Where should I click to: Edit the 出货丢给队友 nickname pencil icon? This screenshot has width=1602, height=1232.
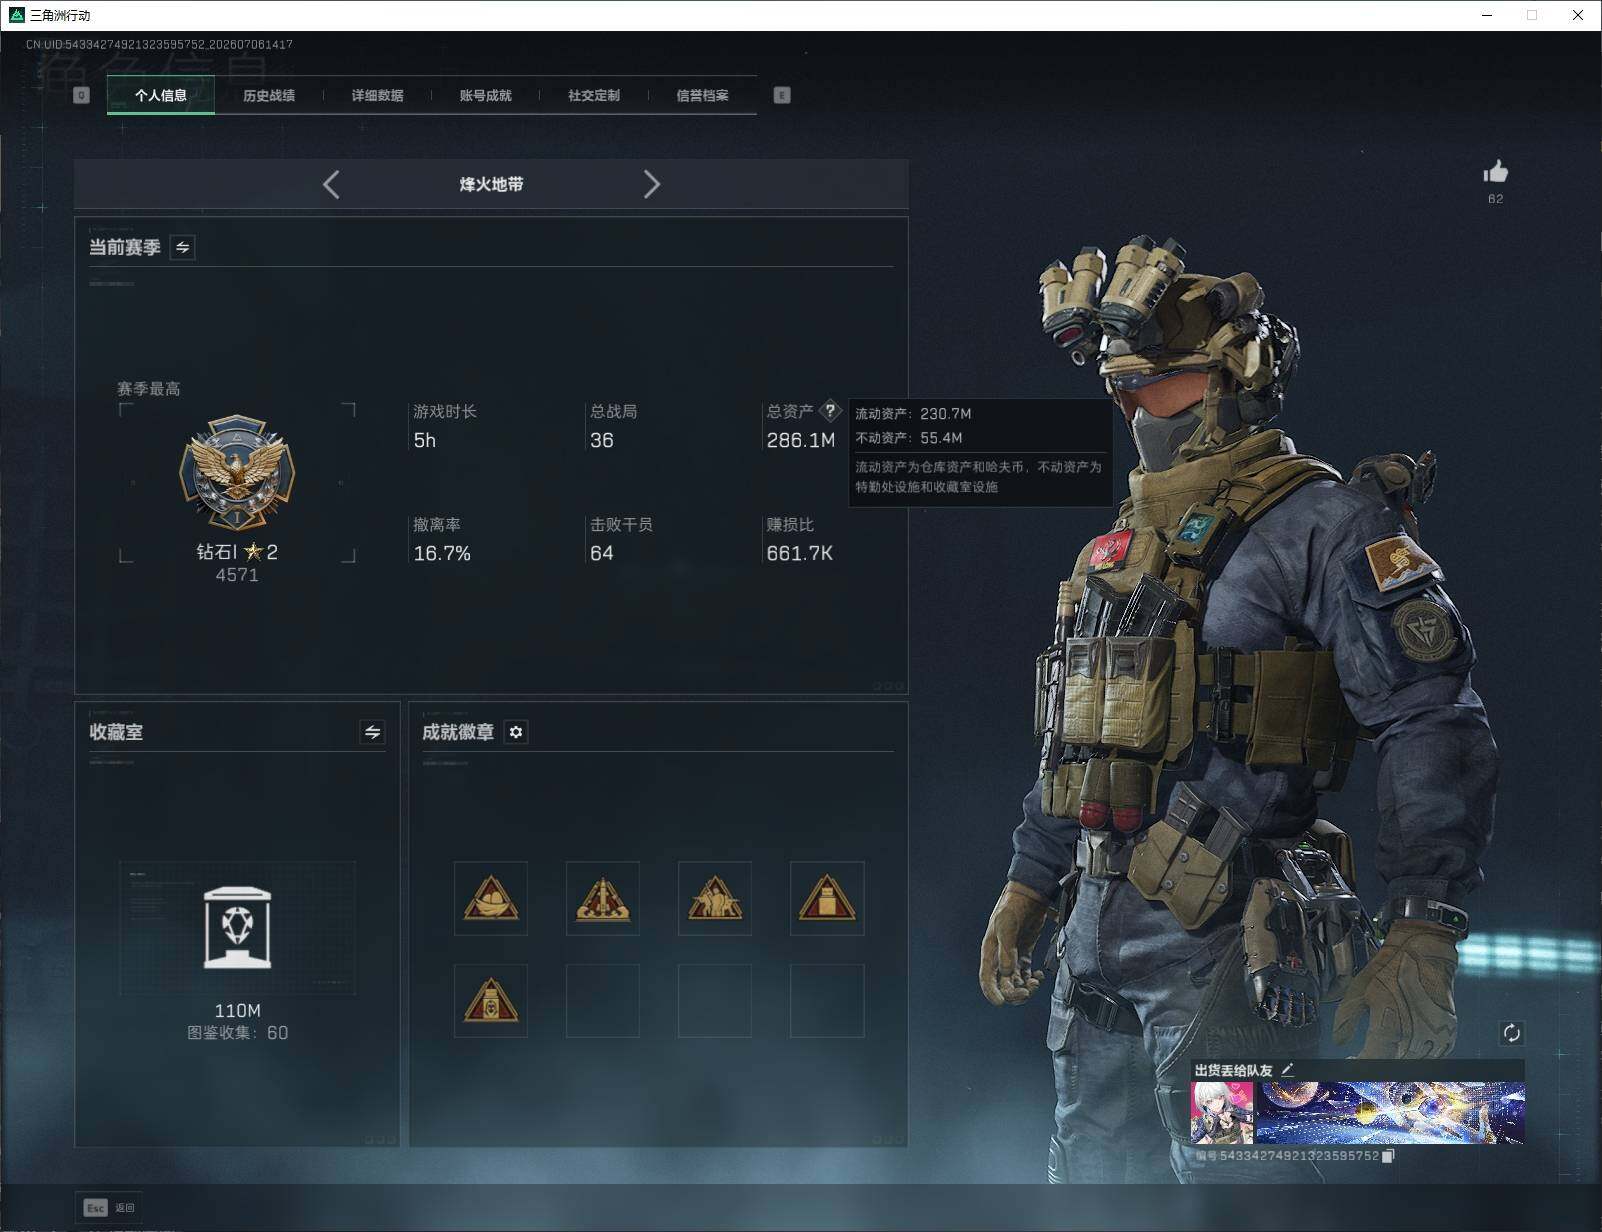[1288, 1070]
